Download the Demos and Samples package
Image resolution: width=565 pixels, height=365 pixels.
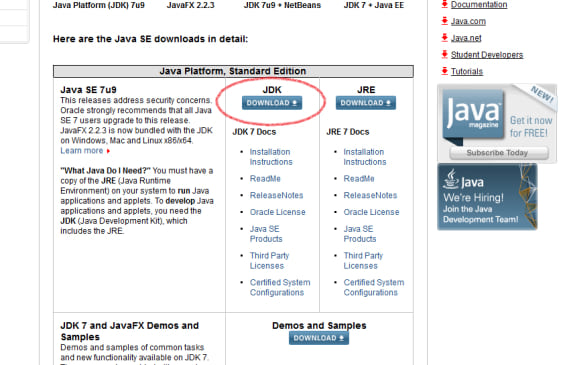click(x=319, y=338)
